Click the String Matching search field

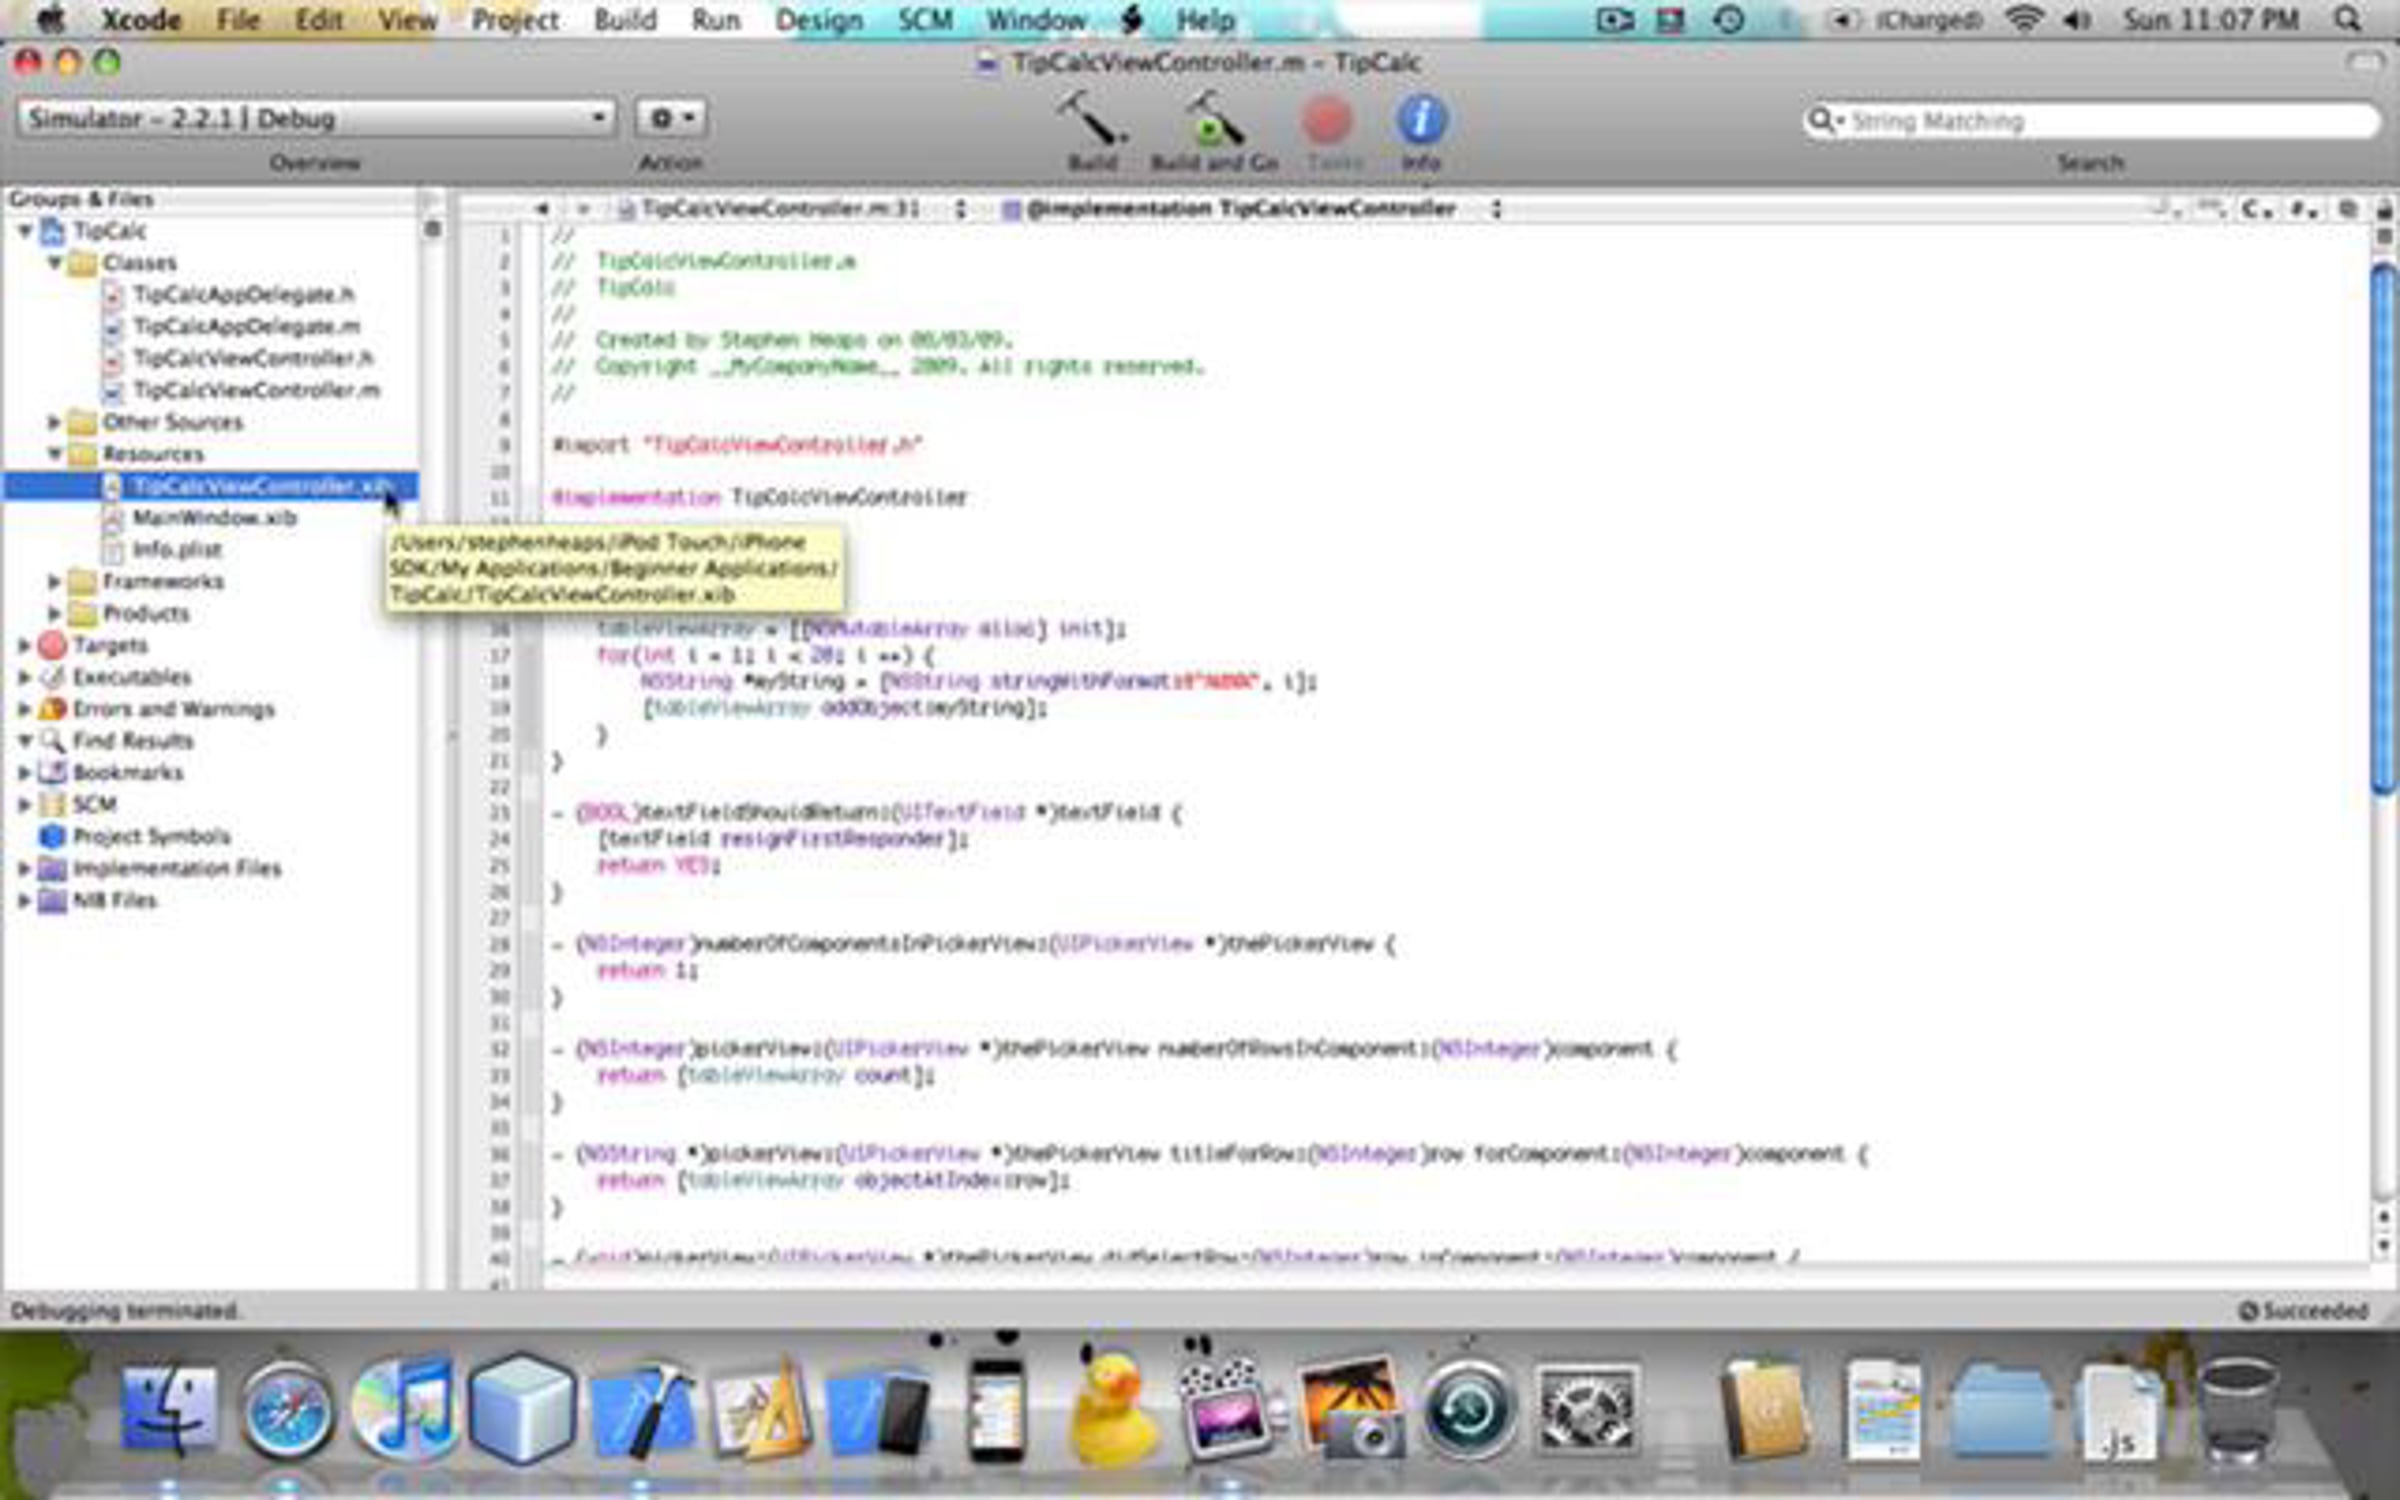coord(2093,121)
